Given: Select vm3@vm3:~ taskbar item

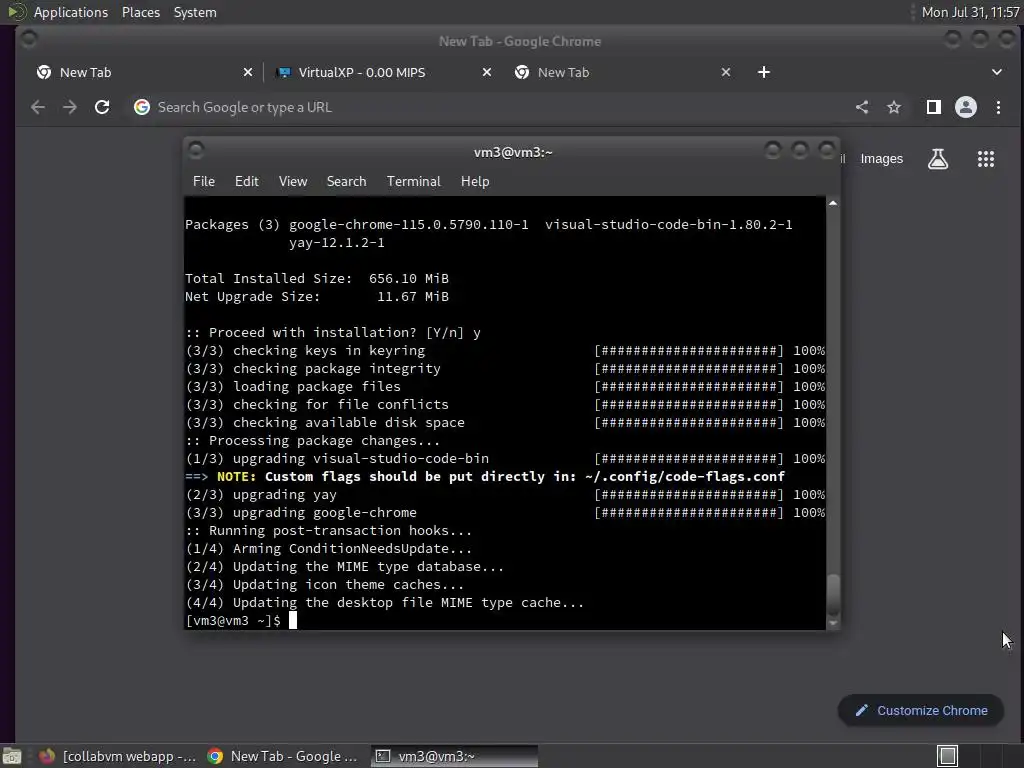Looking at the screenshot, I should [x=455, y=756].
